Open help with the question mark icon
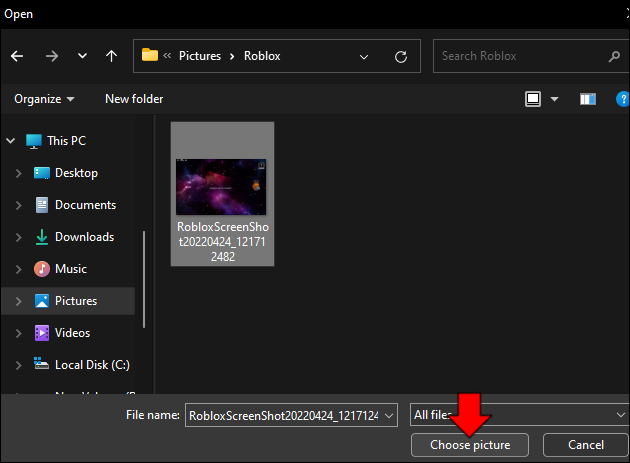 click(x=622, y=99)
